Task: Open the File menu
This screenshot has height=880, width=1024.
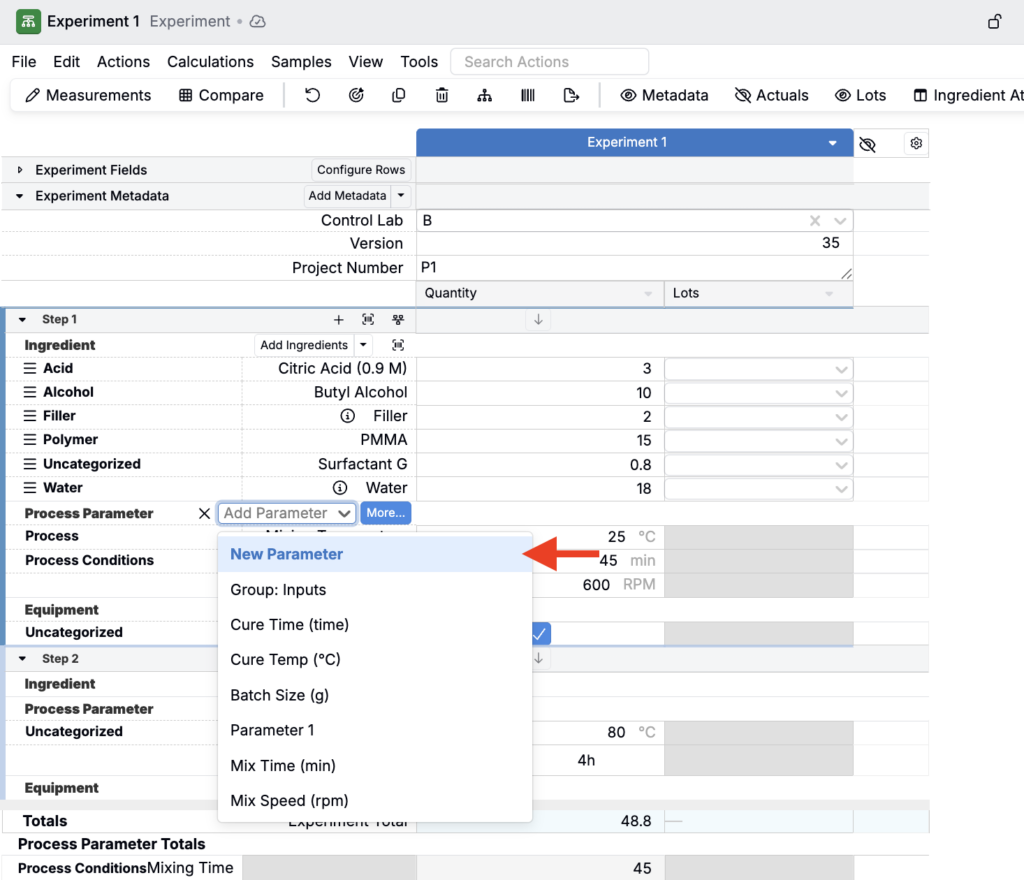Action: [24, 62]
